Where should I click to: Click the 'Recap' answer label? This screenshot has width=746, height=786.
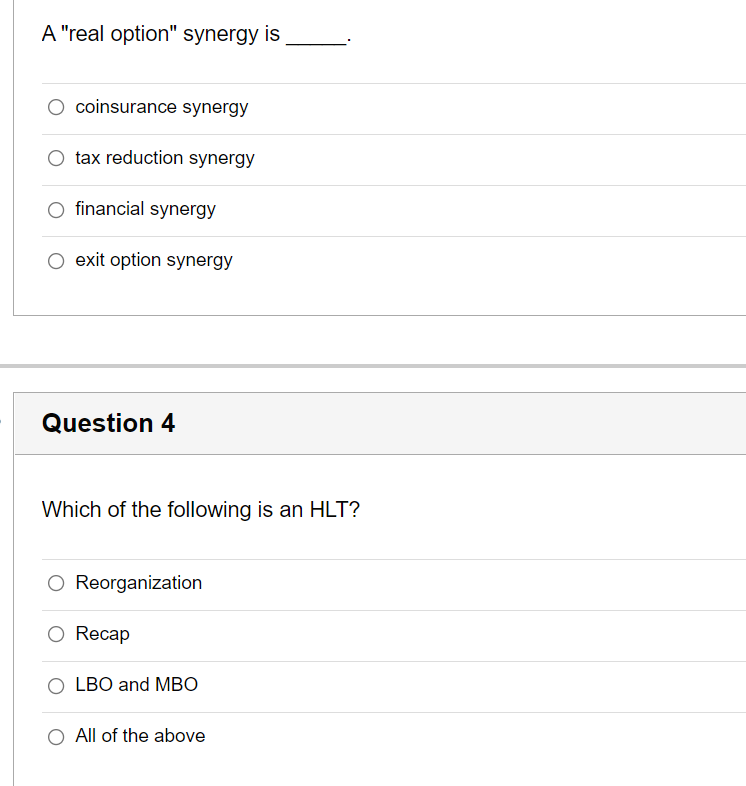[x=102, y=634]
